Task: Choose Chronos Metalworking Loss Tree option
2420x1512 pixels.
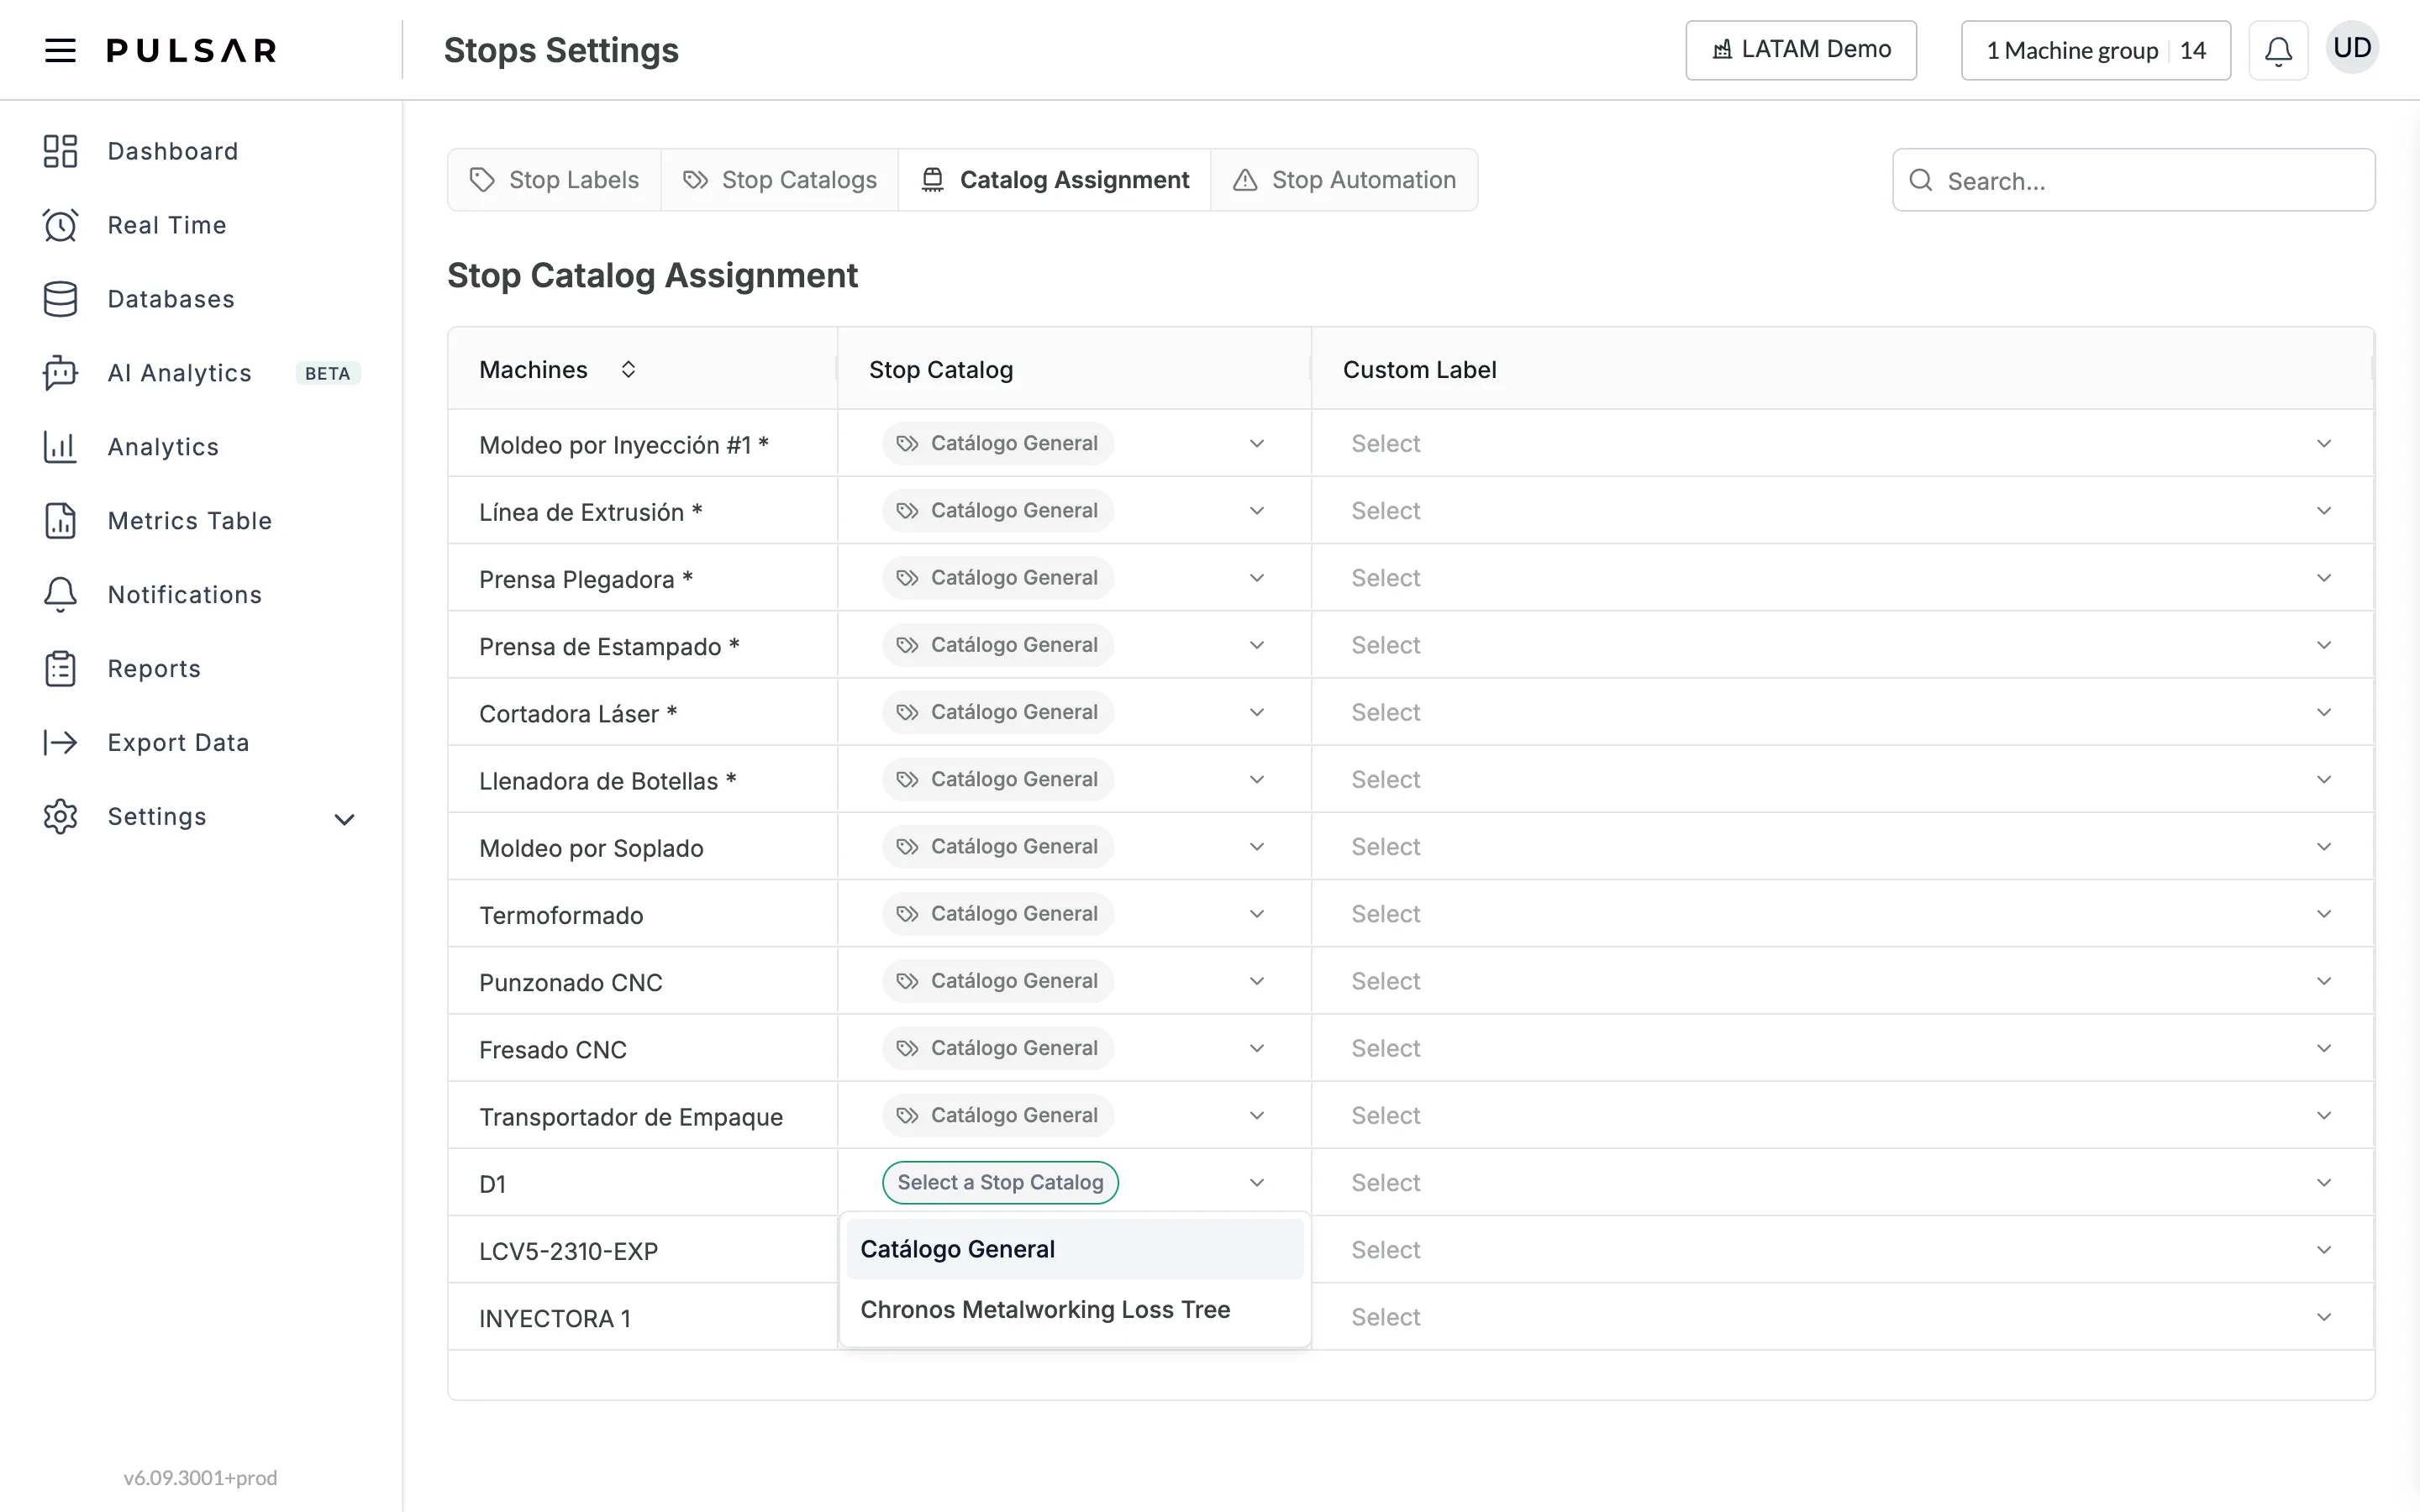Action: [1075, 1309]
